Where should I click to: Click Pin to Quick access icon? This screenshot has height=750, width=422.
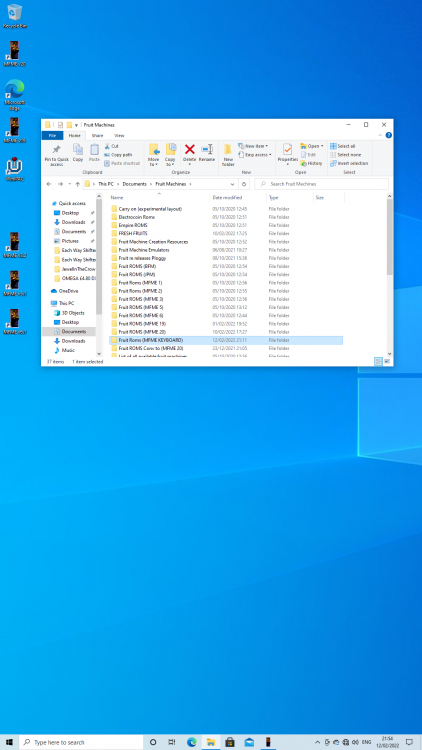56,155
